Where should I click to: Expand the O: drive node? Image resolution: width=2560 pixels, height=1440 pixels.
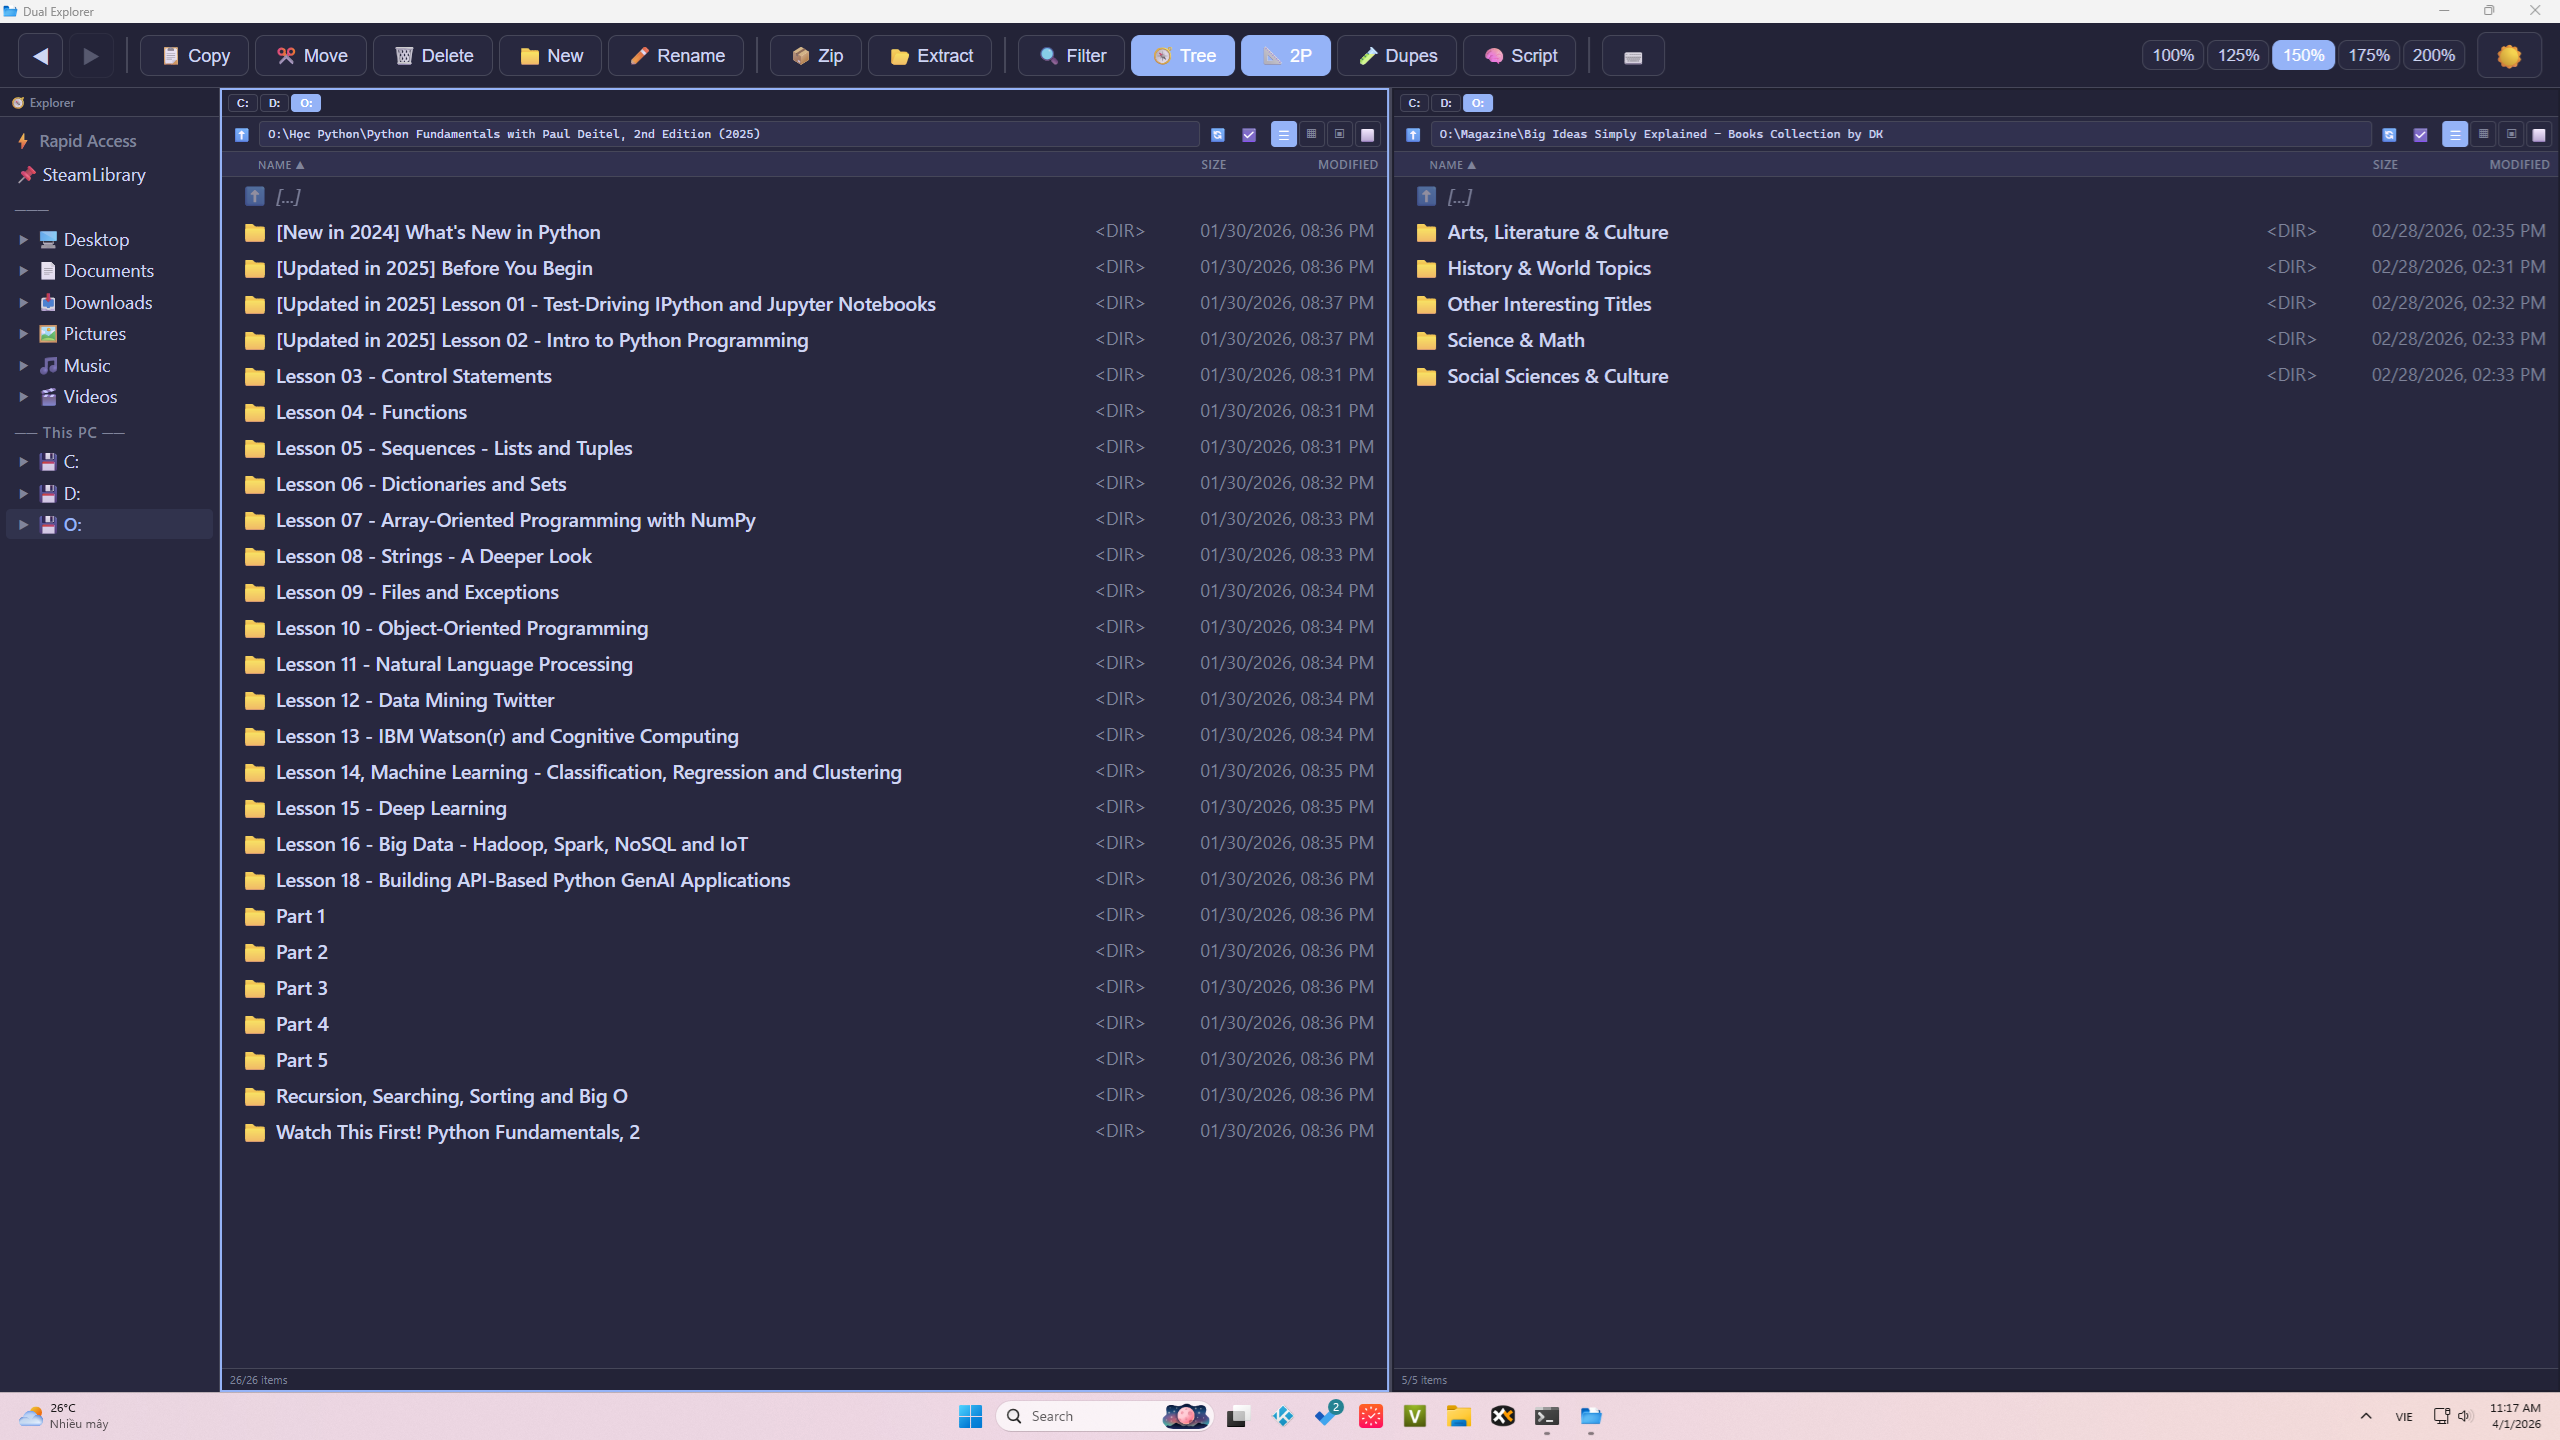coord(23,525)
